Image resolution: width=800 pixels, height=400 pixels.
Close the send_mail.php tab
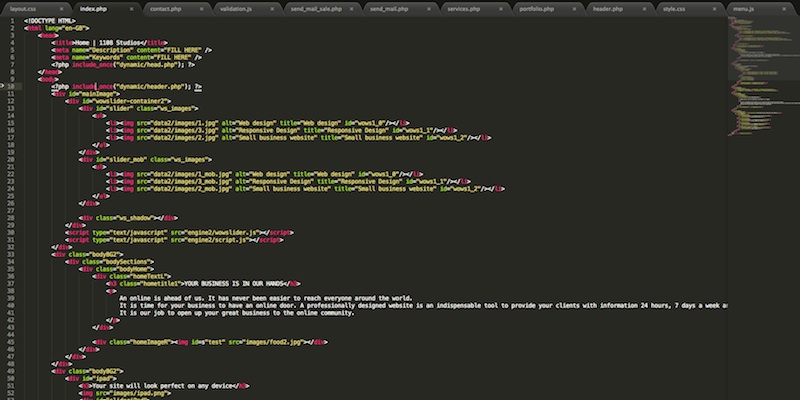point(429,9)
